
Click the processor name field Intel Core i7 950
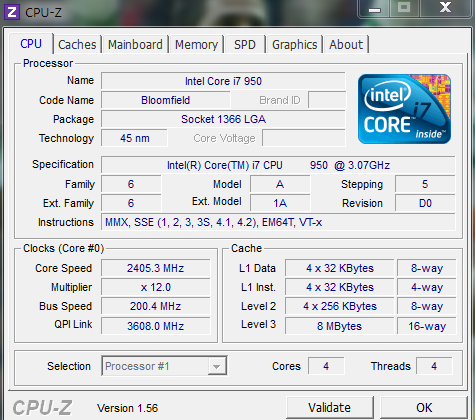223,81
